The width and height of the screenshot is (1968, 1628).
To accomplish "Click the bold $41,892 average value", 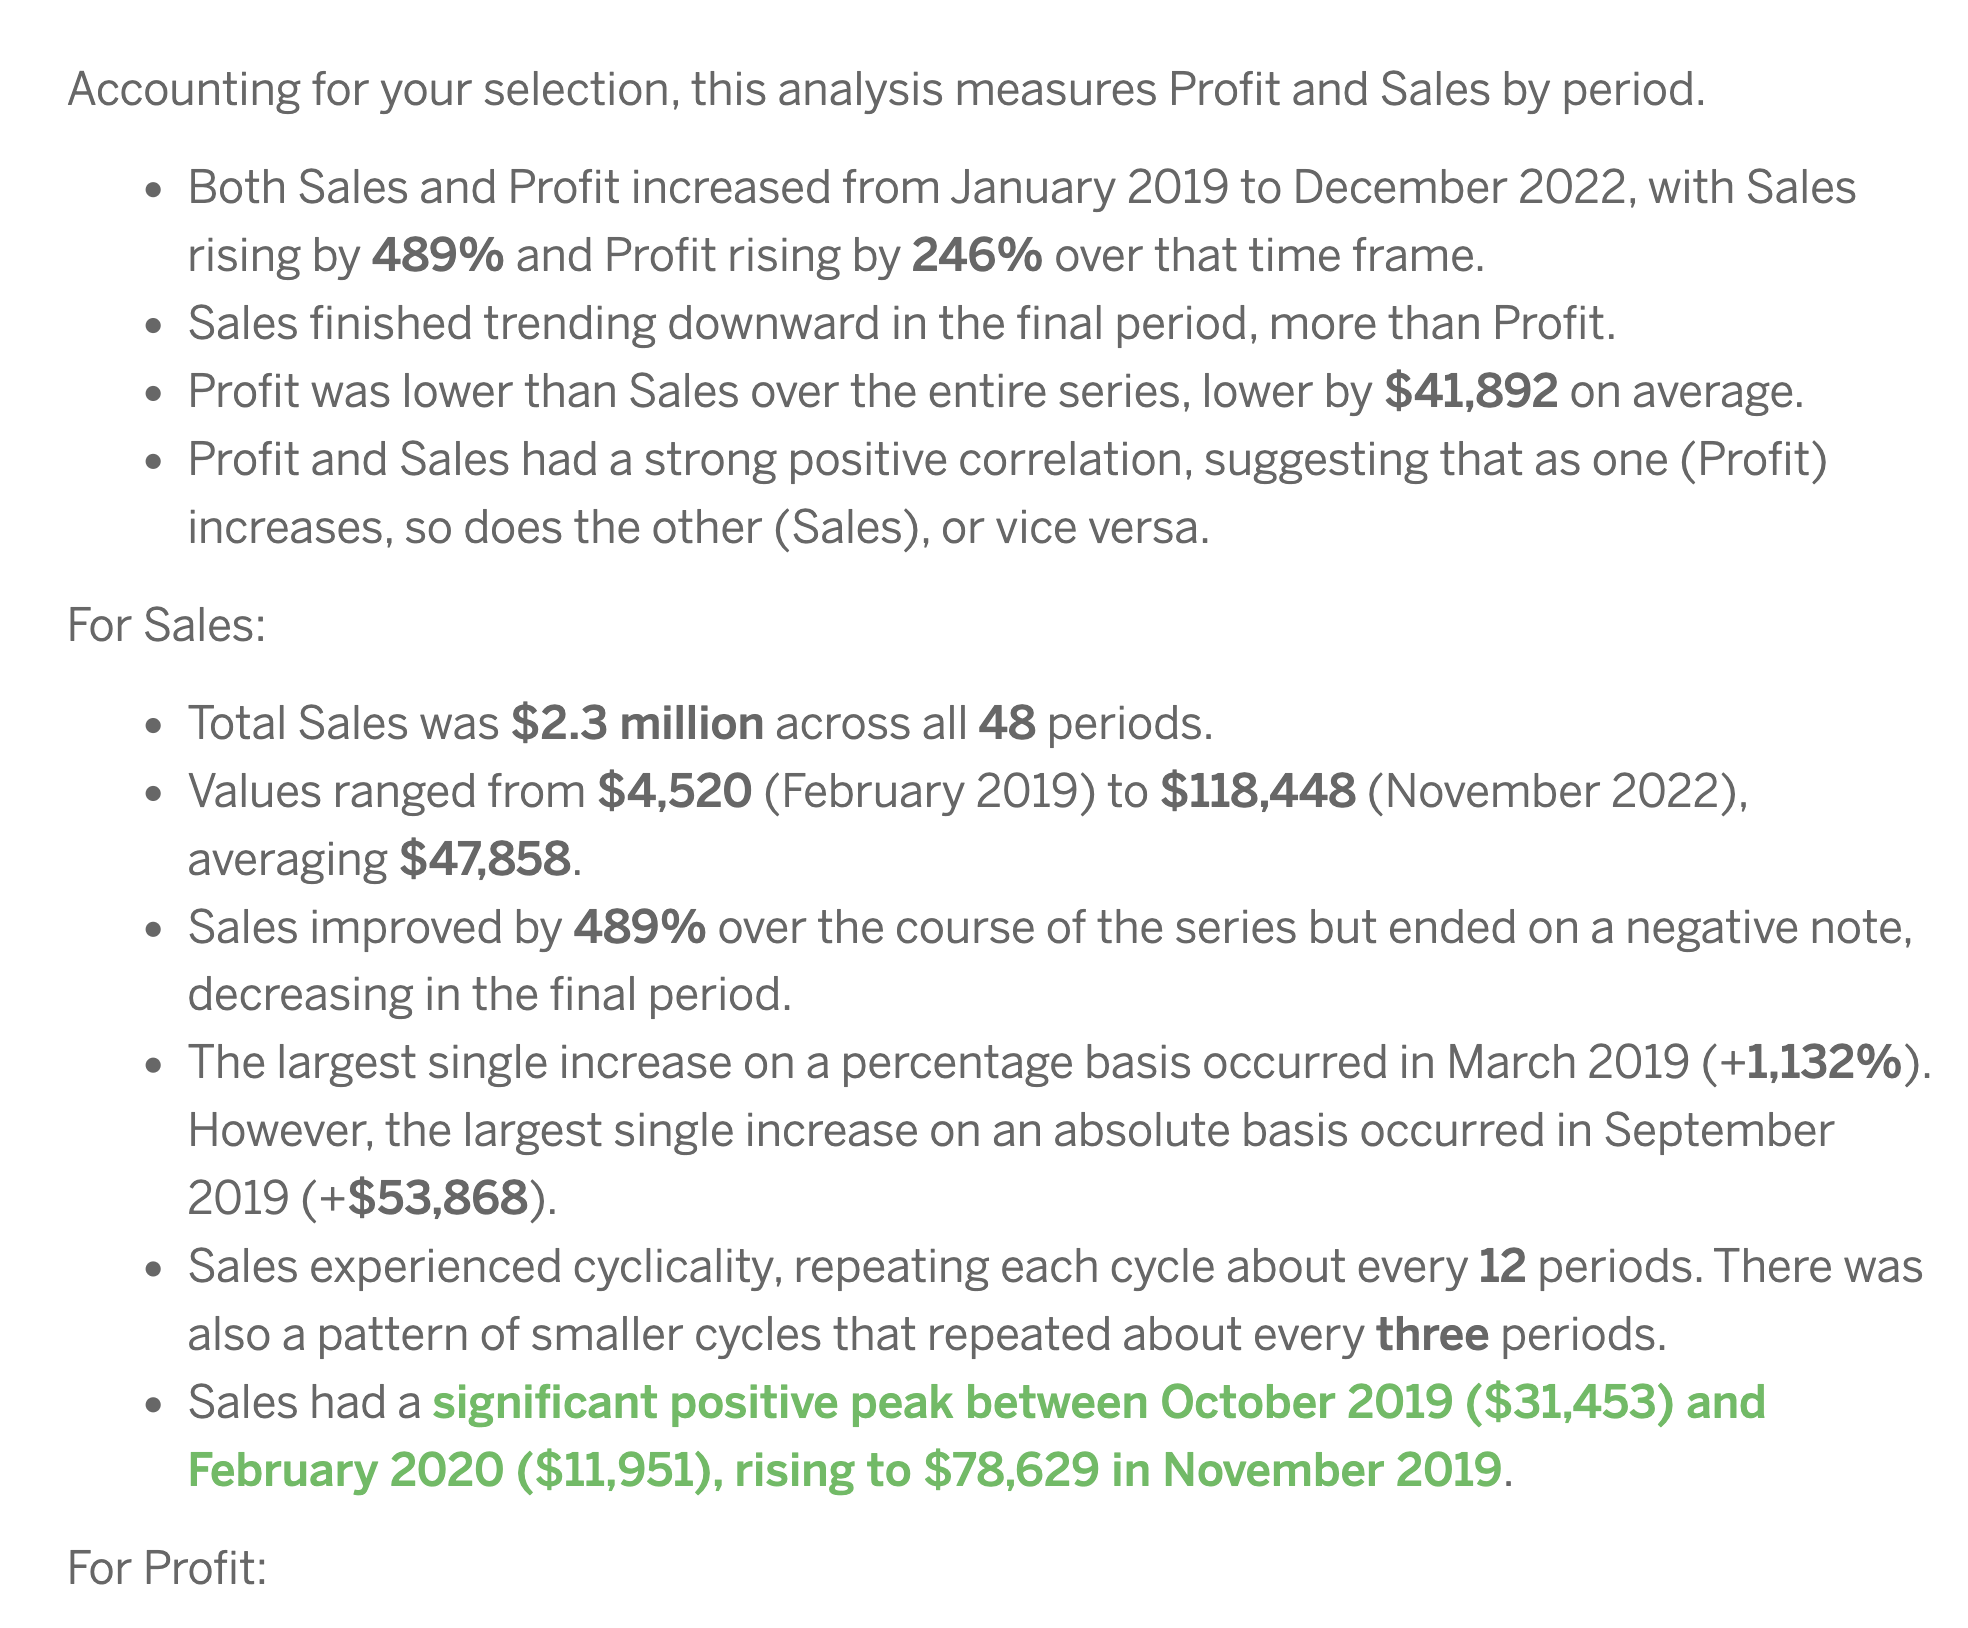I will pyautogui.click(x=1471, y=391).
